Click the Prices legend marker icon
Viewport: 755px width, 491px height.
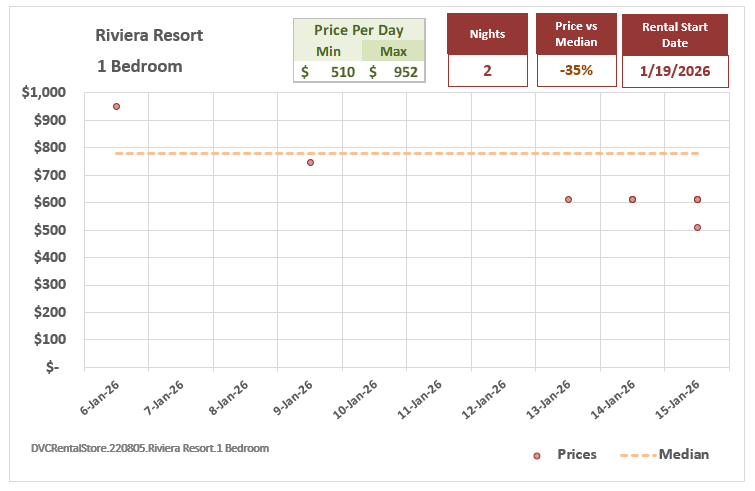[x=537, y=455]
